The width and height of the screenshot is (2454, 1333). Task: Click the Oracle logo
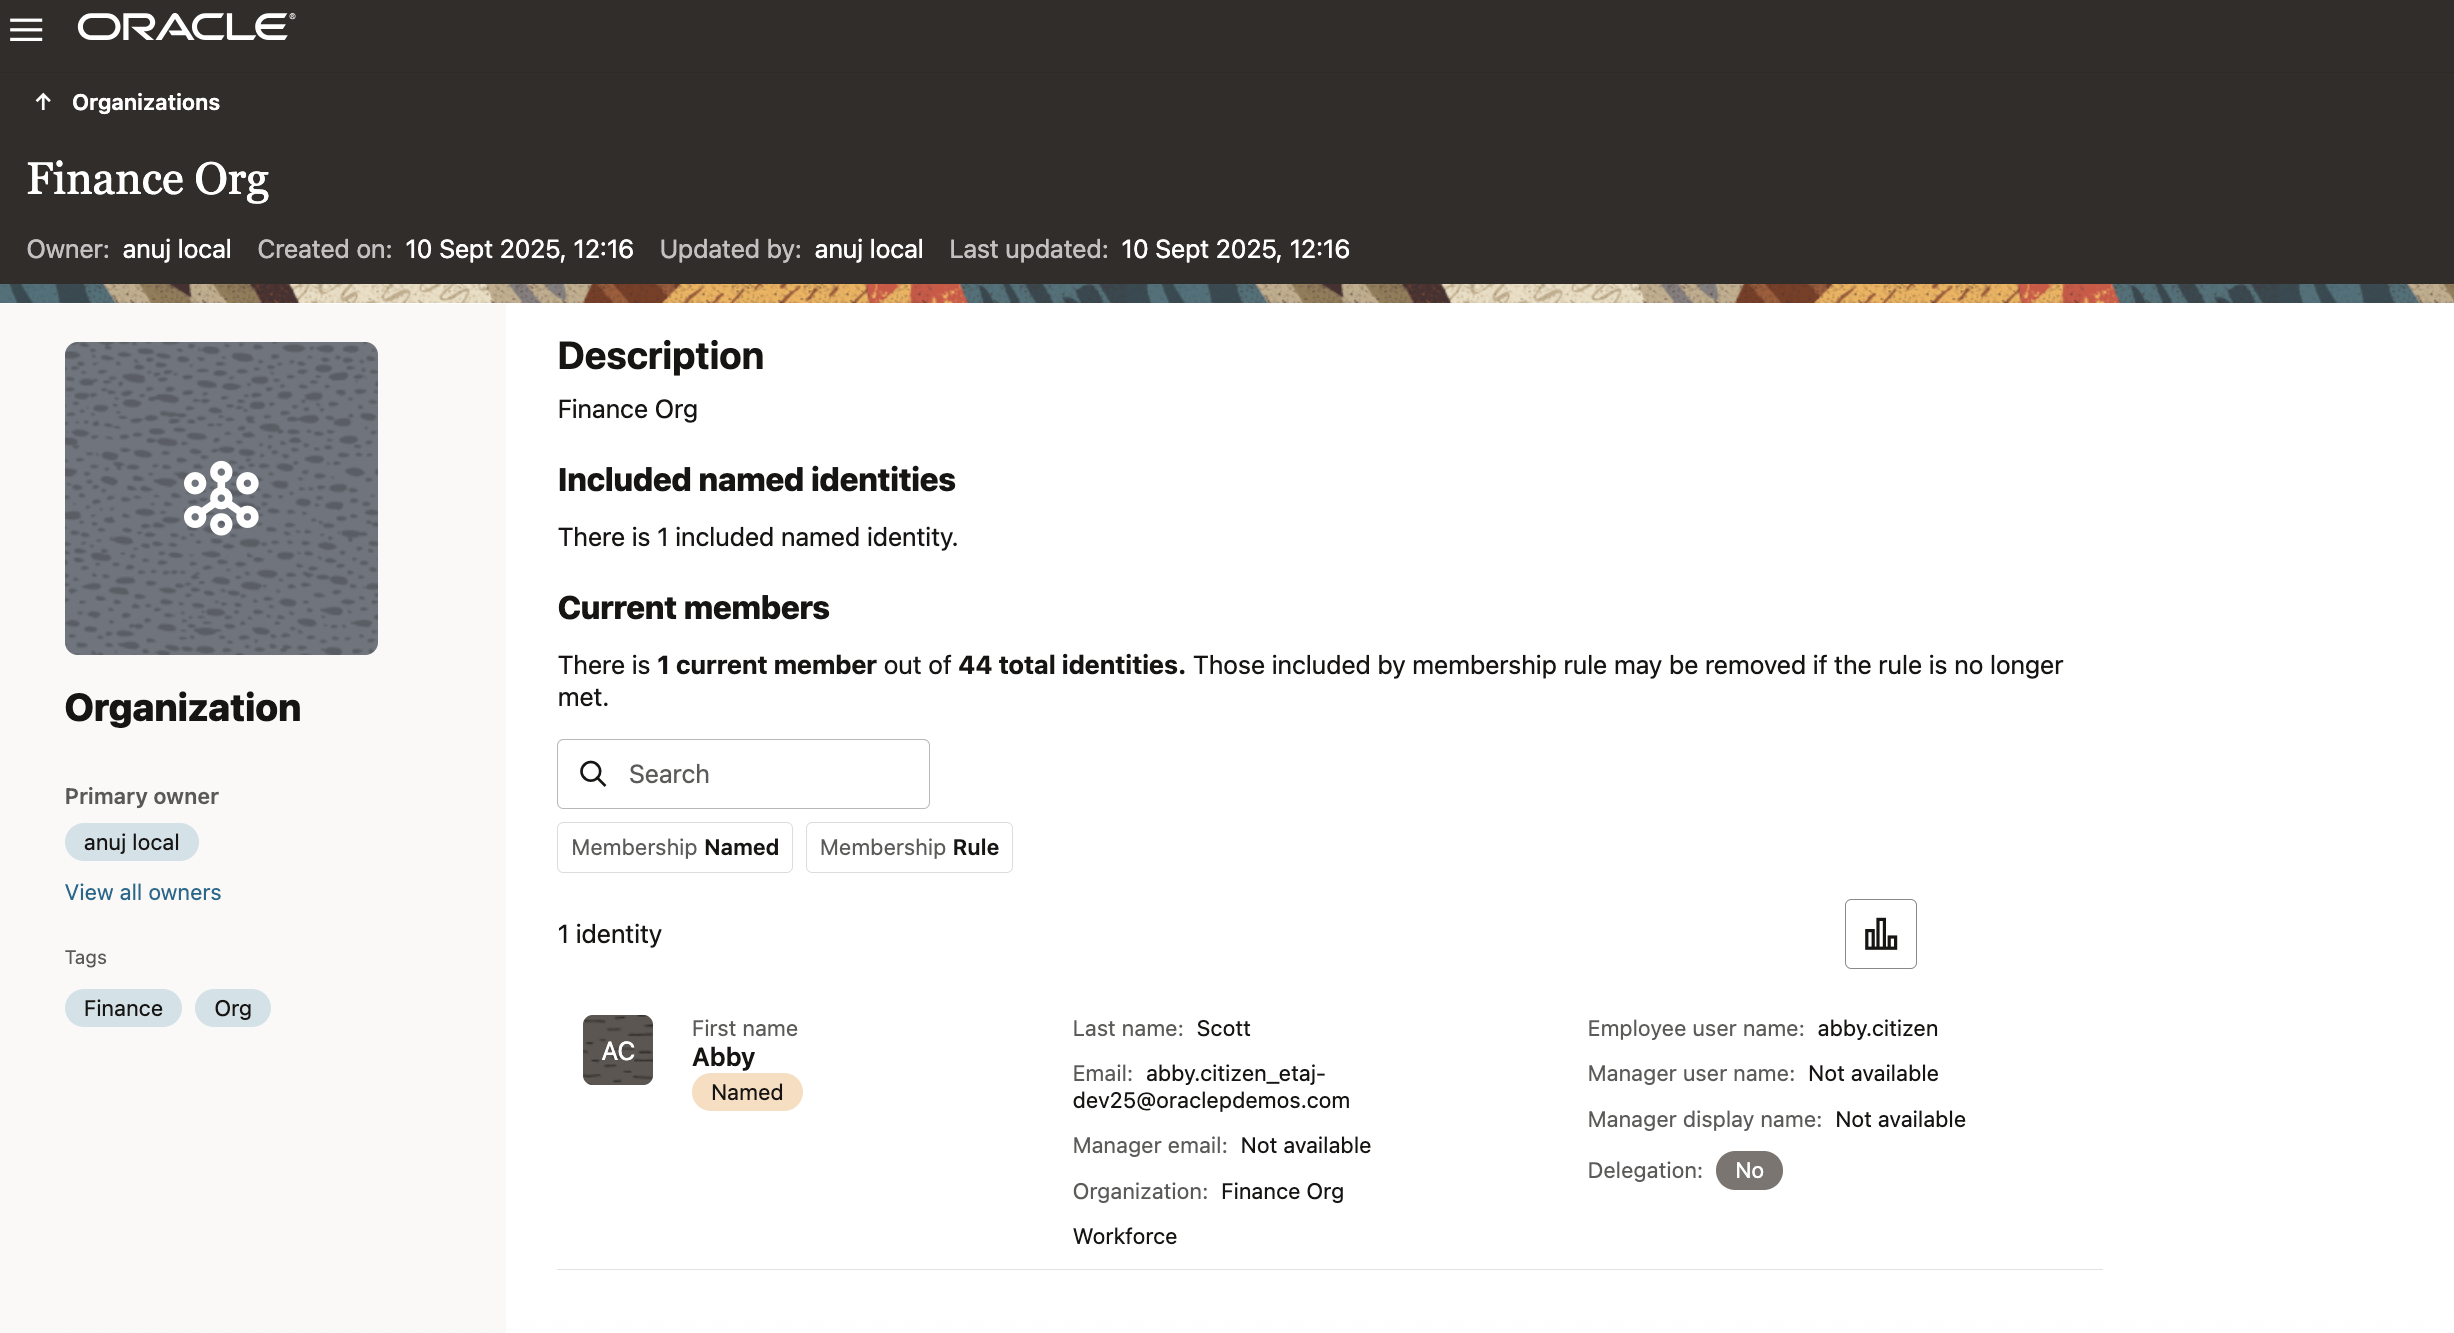click(x=186, y=27)
